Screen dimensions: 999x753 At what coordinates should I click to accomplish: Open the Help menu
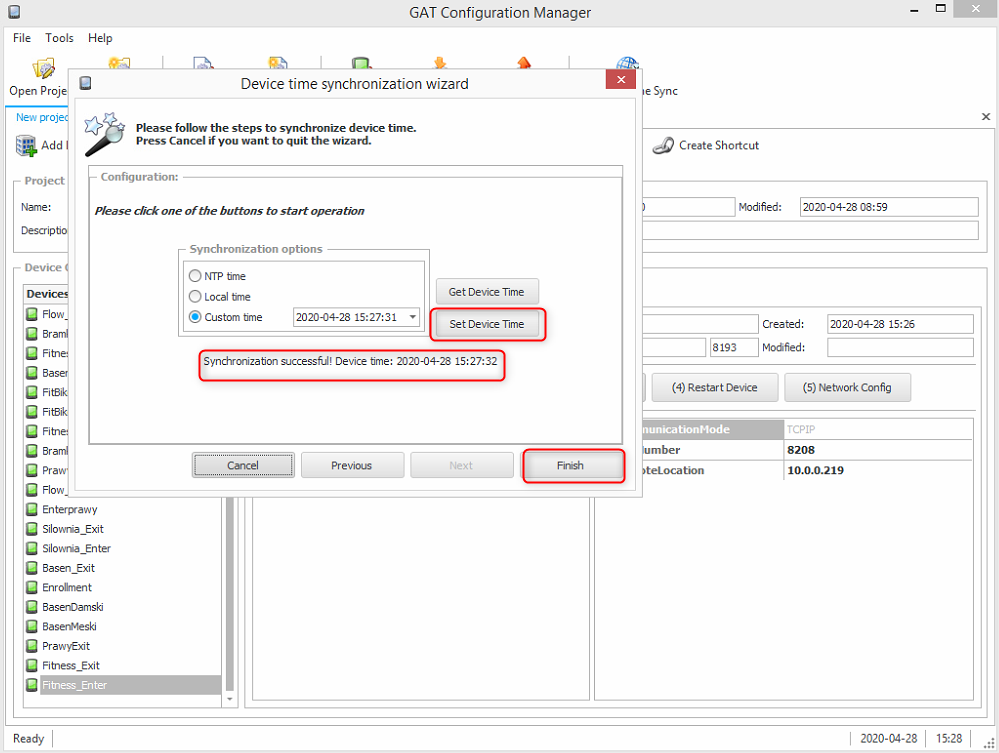click(x=100, y=38)
